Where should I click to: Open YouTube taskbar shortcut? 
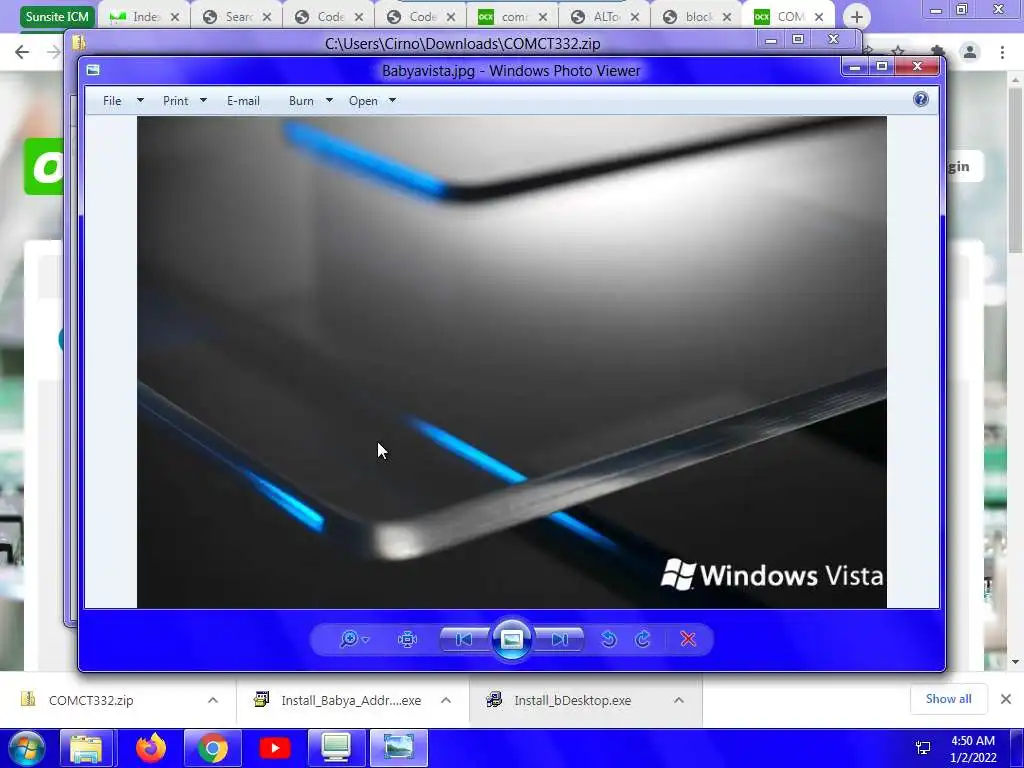[x=274, y=748]
